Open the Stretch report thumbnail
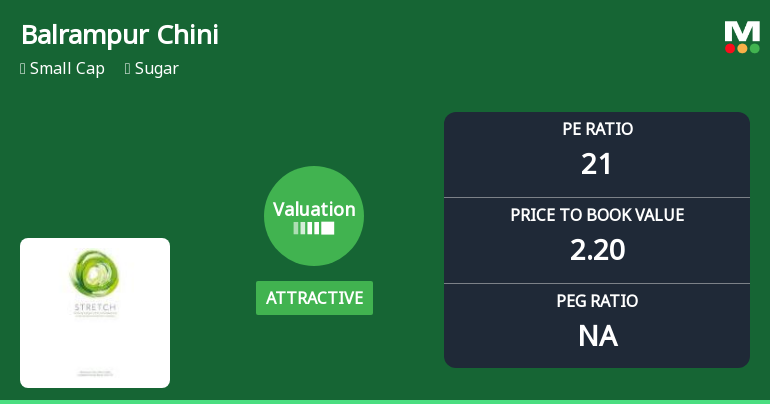770x404 pixels. [95, 313]
